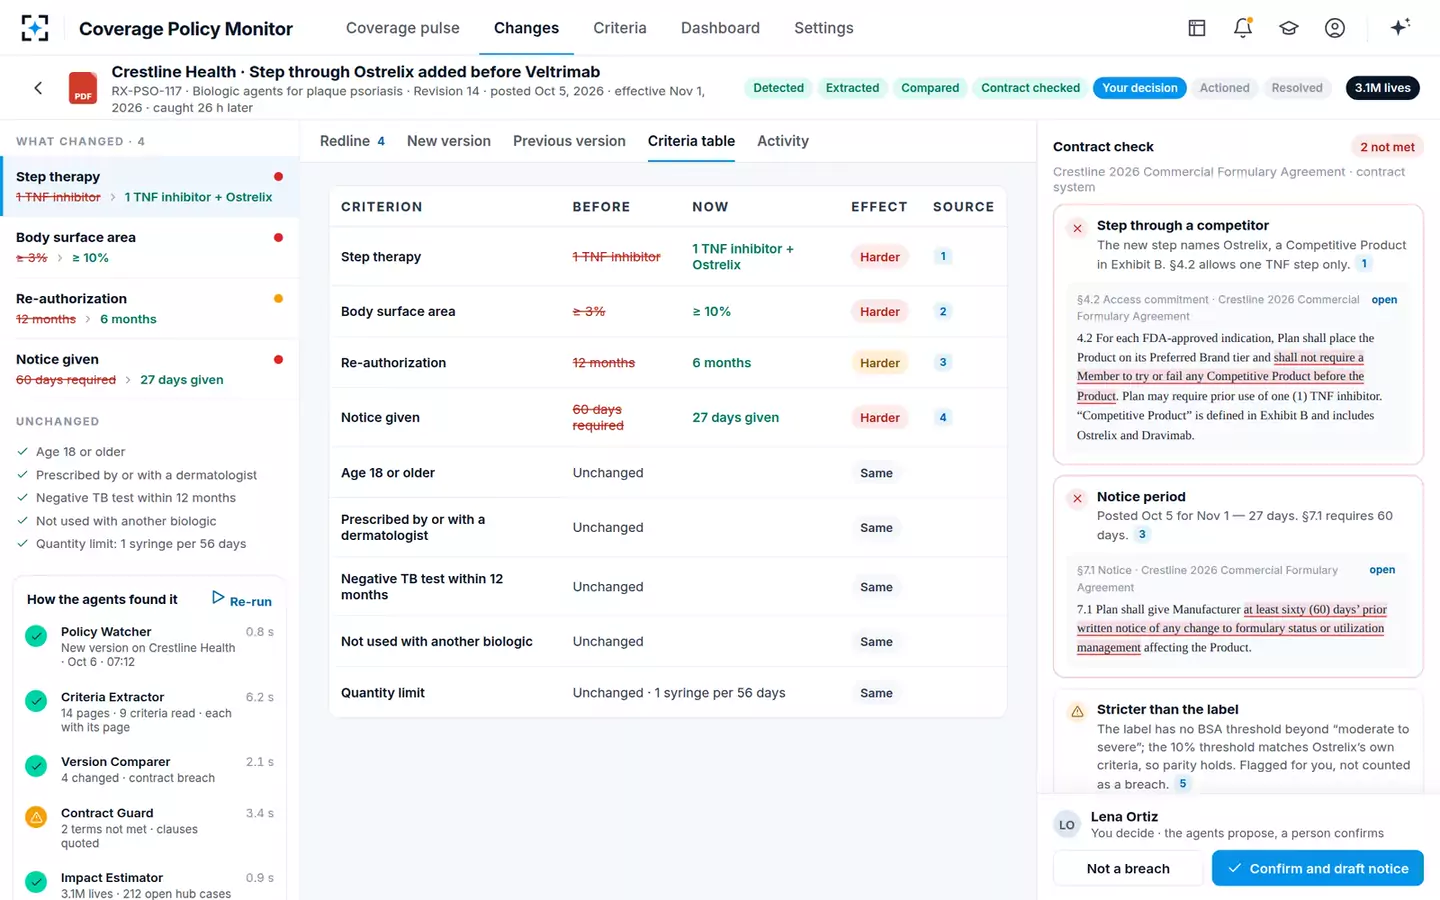Click Same badge in Quantity limit row
Viewport: 1440px width, 900px height.
click(876, 693)
